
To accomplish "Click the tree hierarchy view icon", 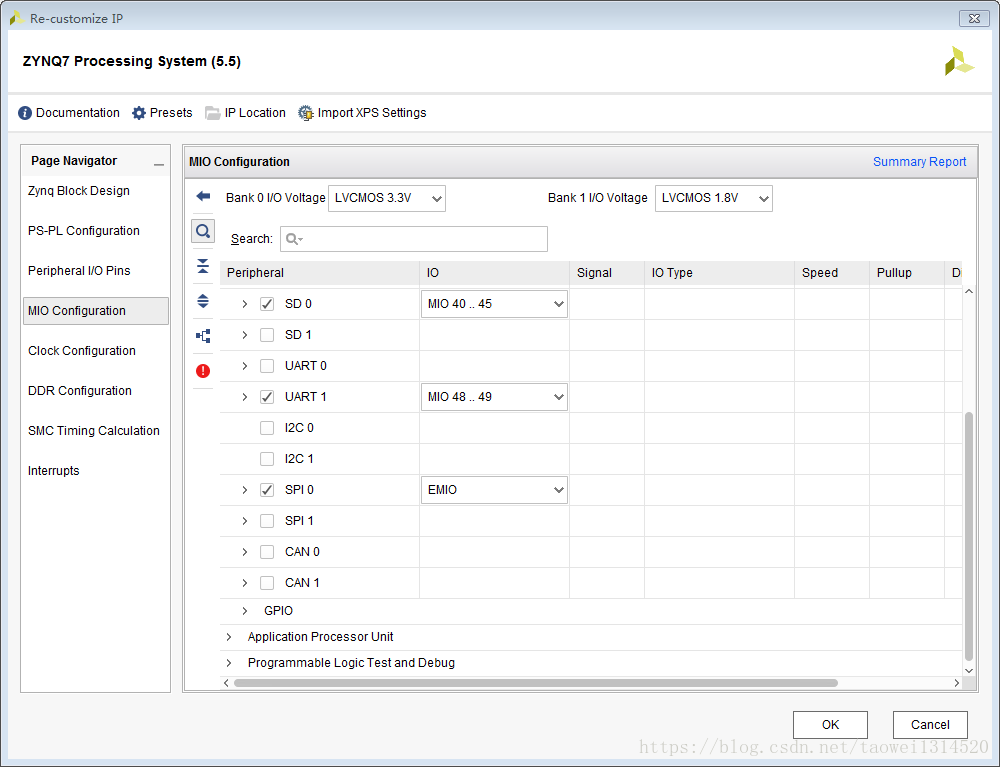I will 203,335.
